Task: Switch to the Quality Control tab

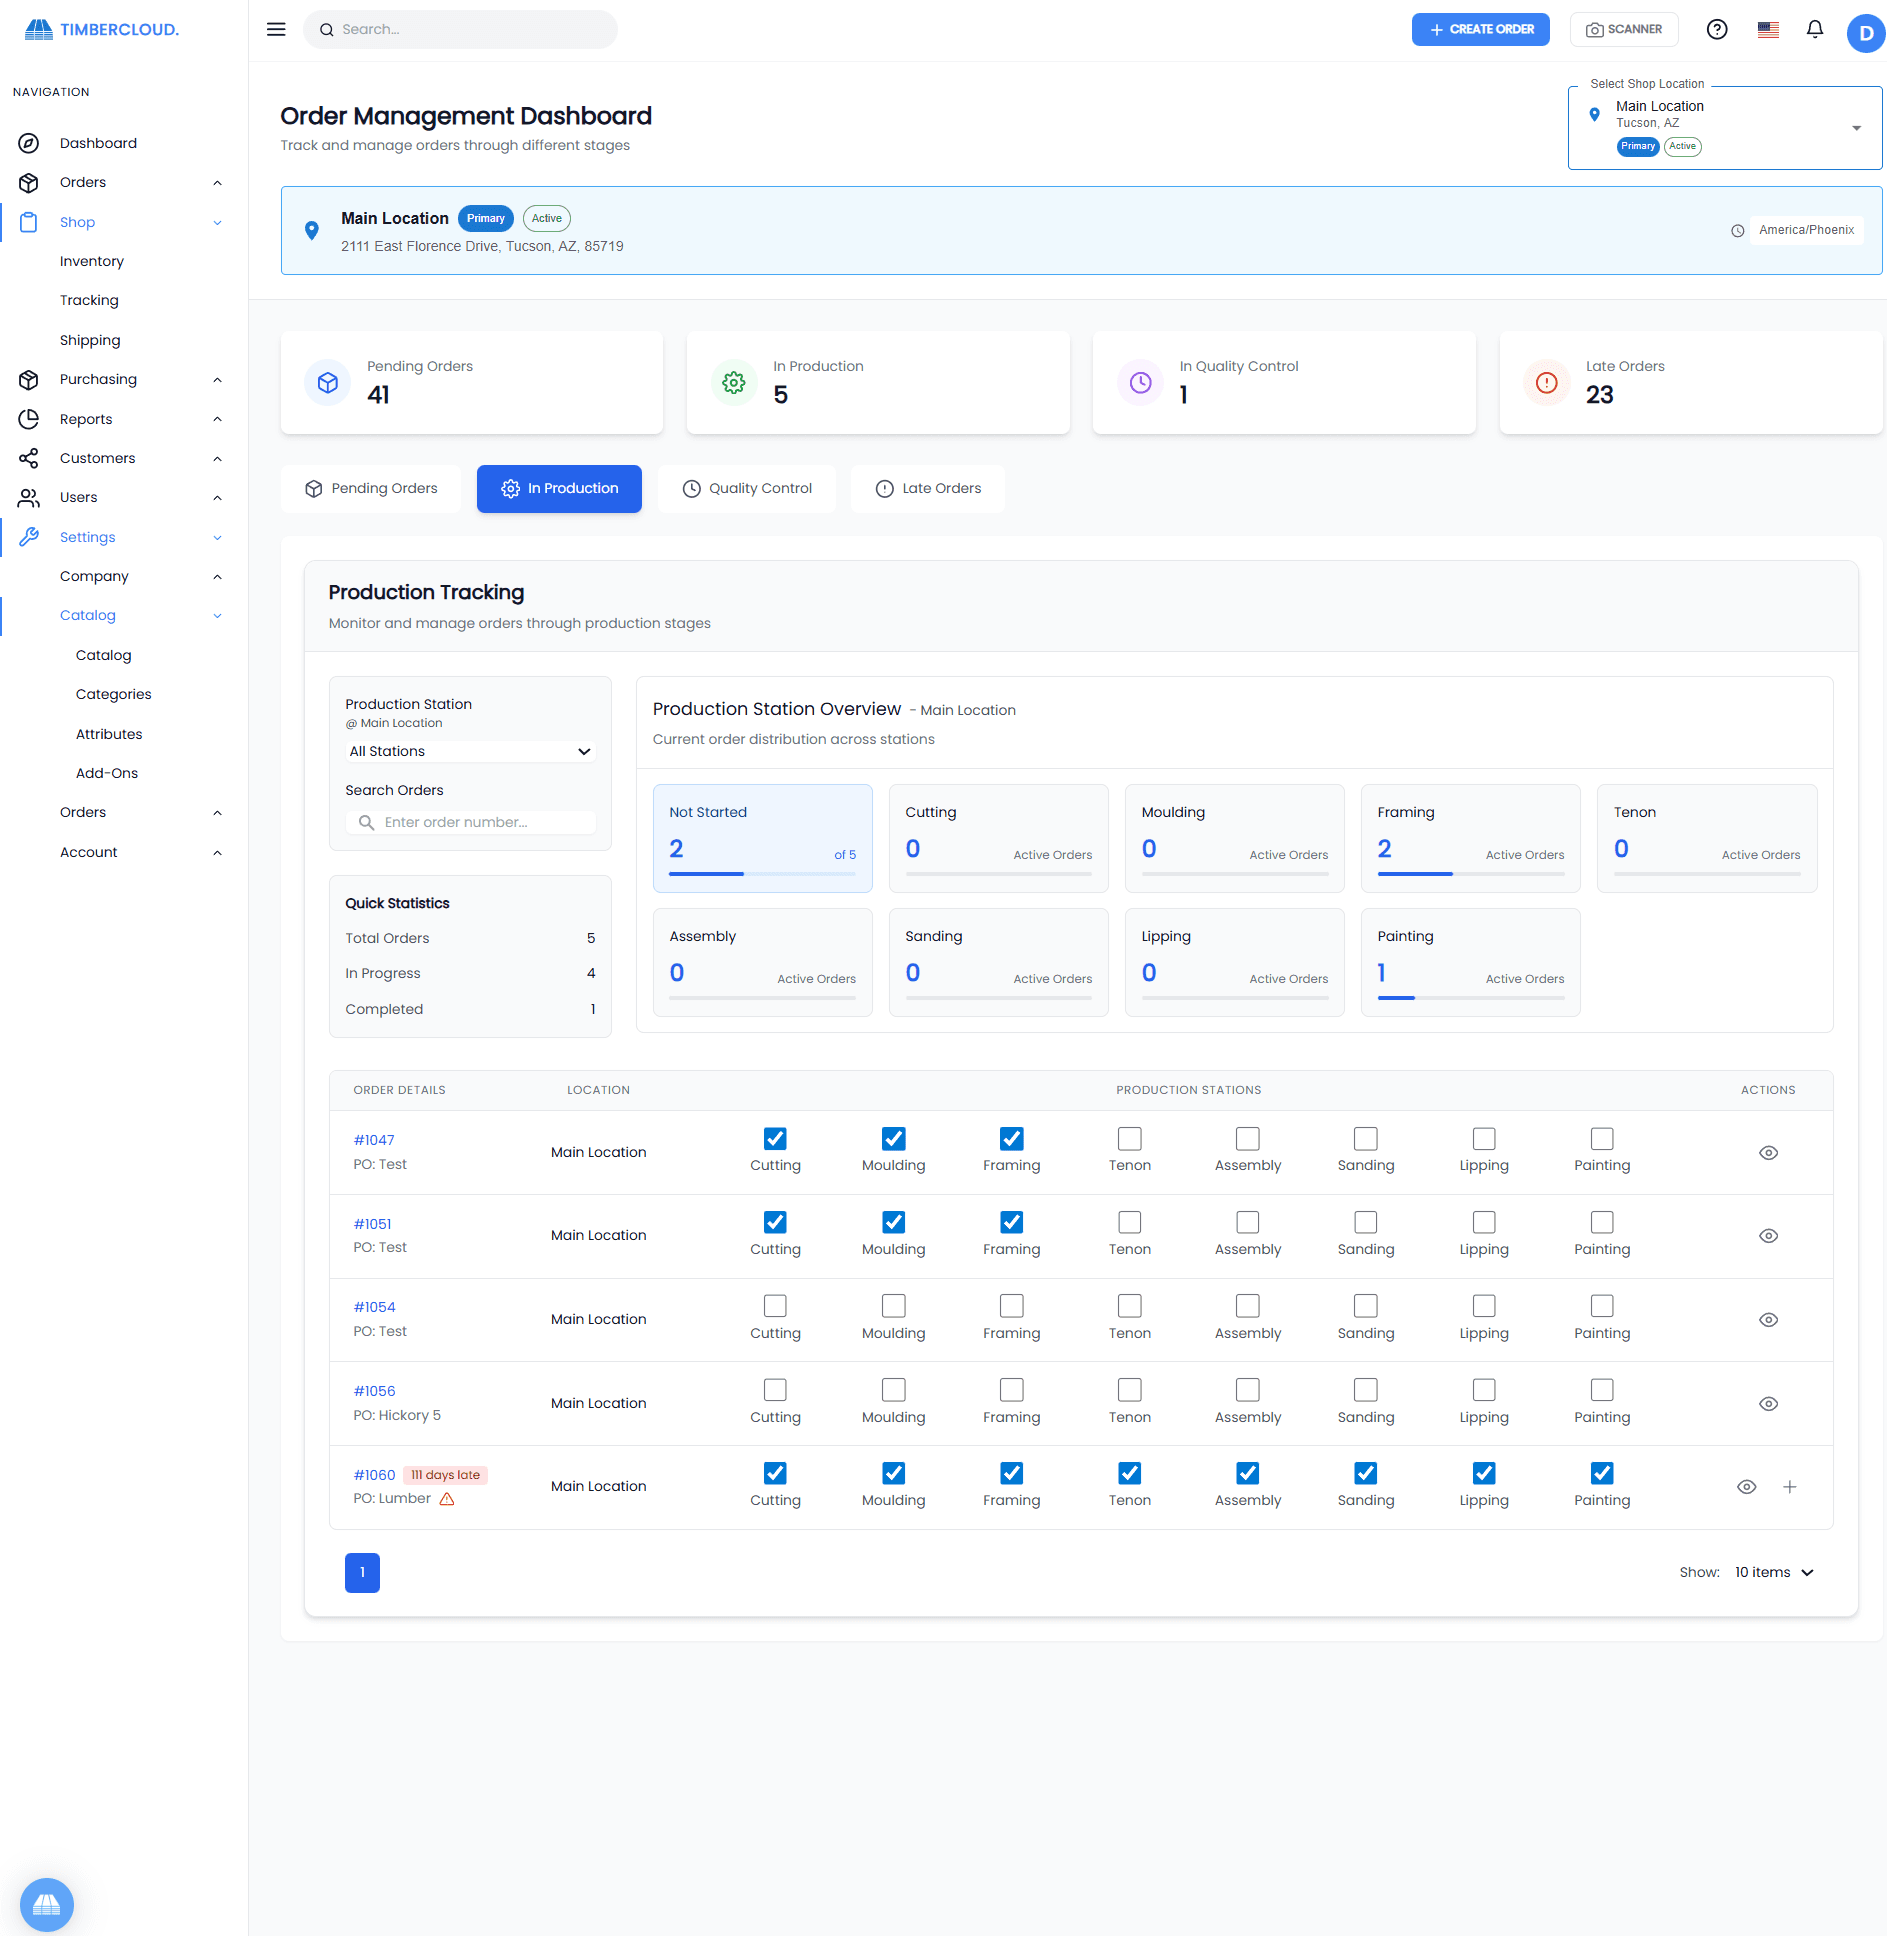Action: (747, 488)
